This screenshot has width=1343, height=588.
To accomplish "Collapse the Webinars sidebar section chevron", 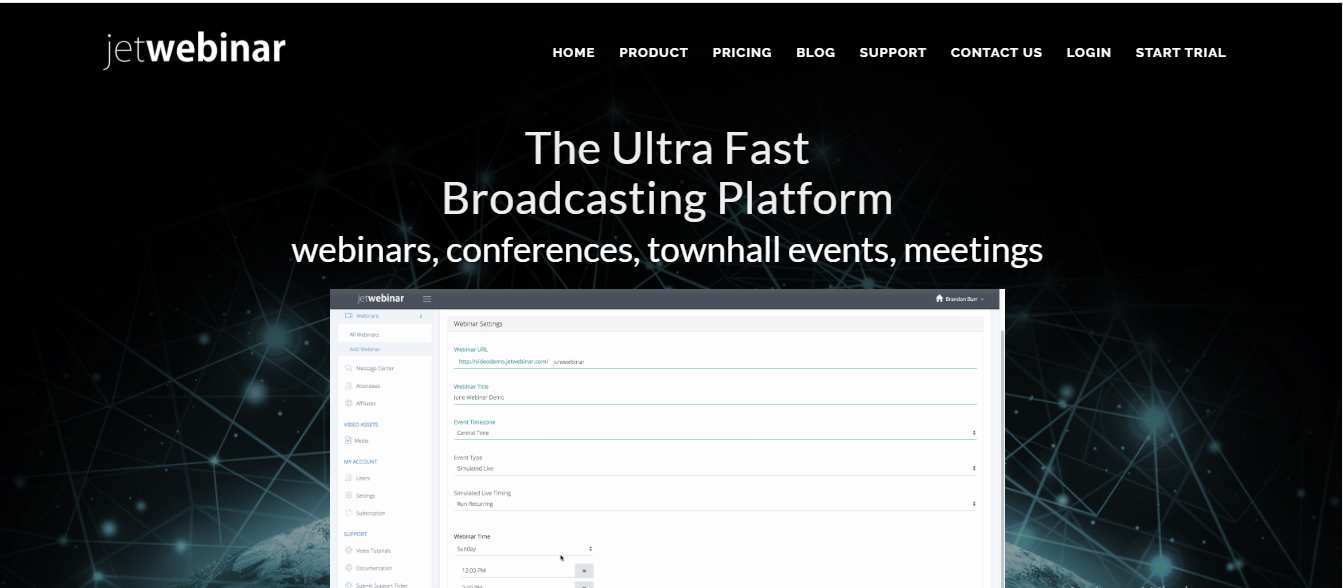I will (421, 316).
